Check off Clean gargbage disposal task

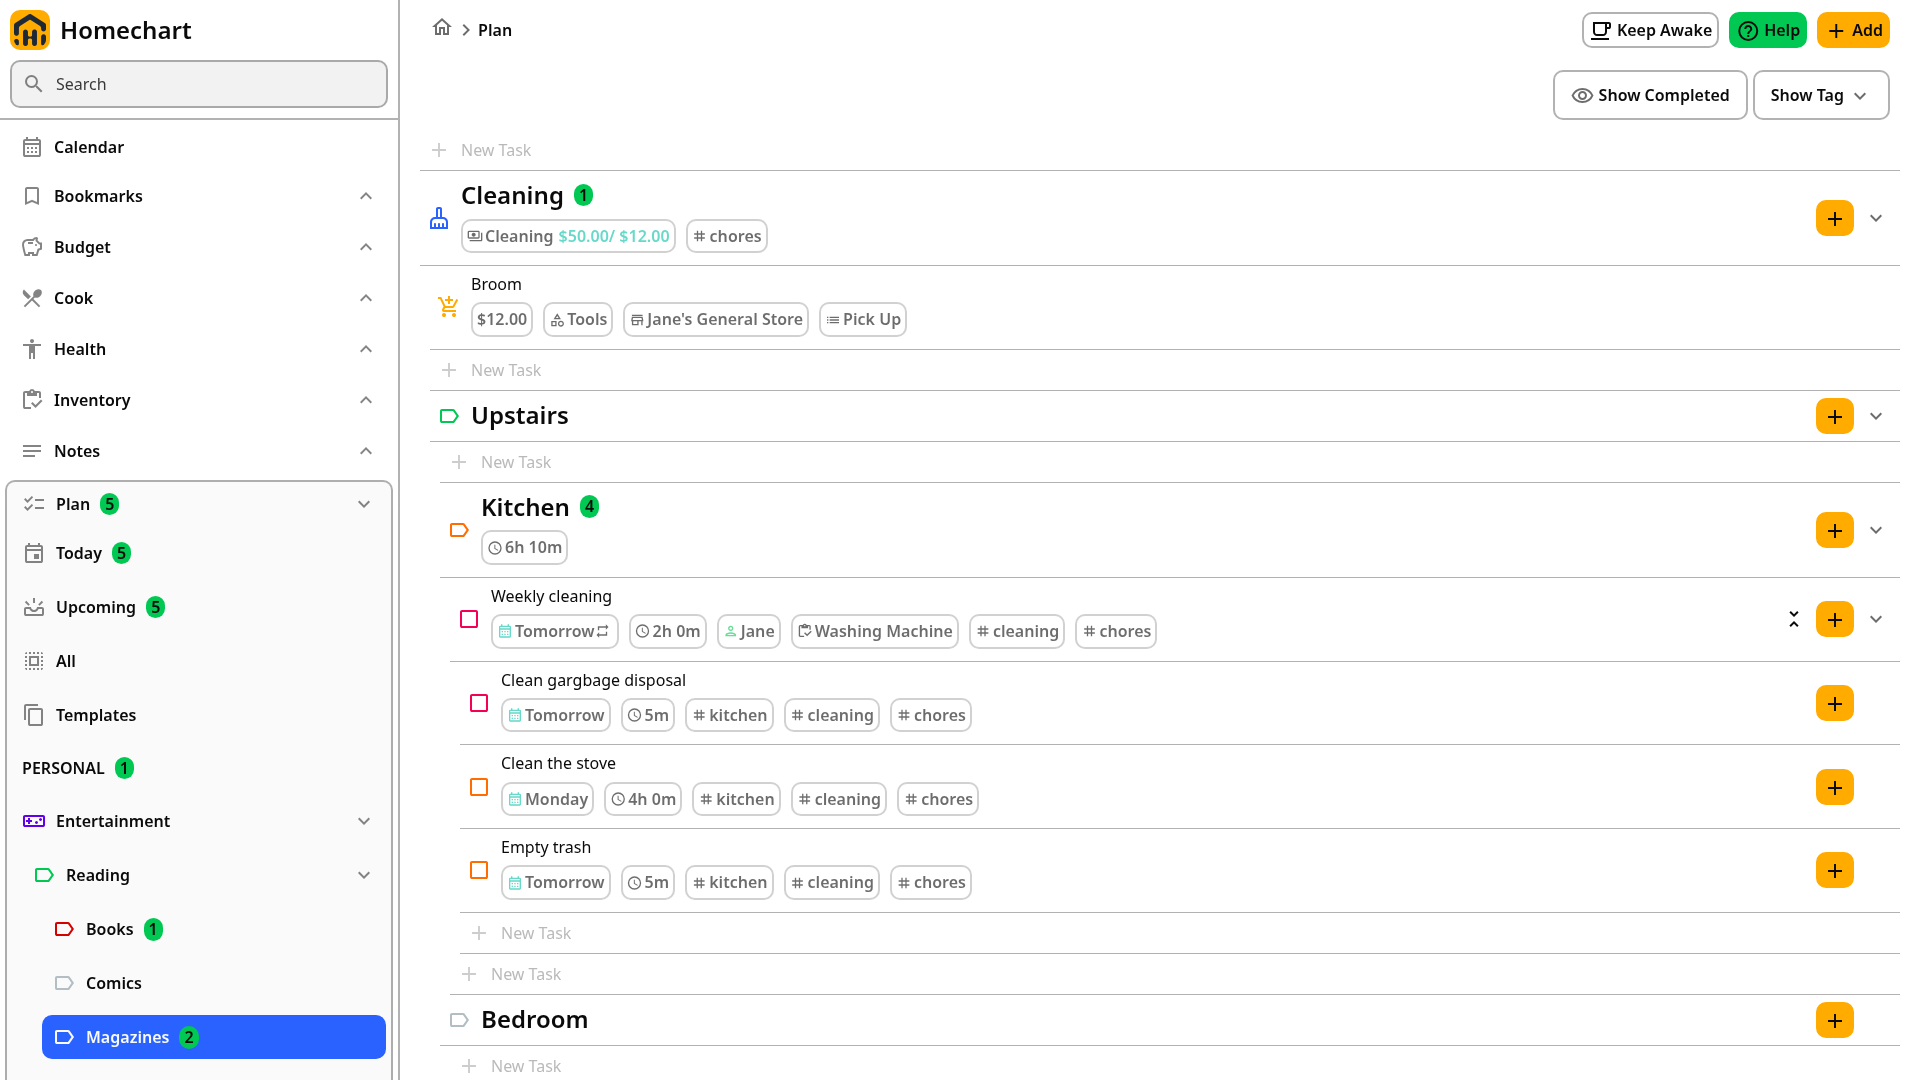[479, 703]
